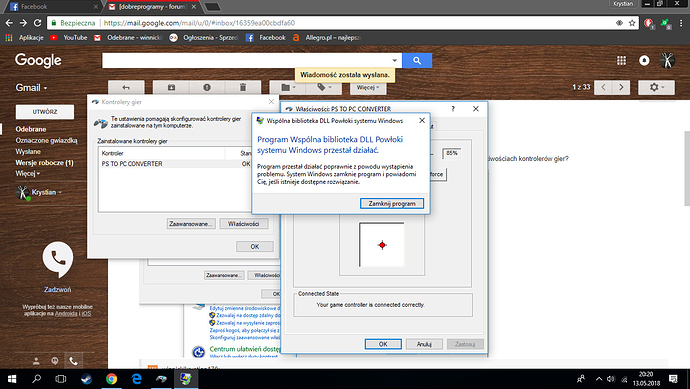
Task: Expand the Move to folder dropdown
Action: pyautogui.click(x=288, y=88)
